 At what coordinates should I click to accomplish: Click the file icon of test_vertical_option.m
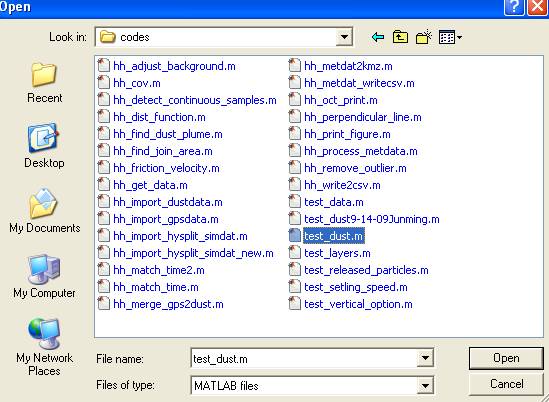point(294,304)
